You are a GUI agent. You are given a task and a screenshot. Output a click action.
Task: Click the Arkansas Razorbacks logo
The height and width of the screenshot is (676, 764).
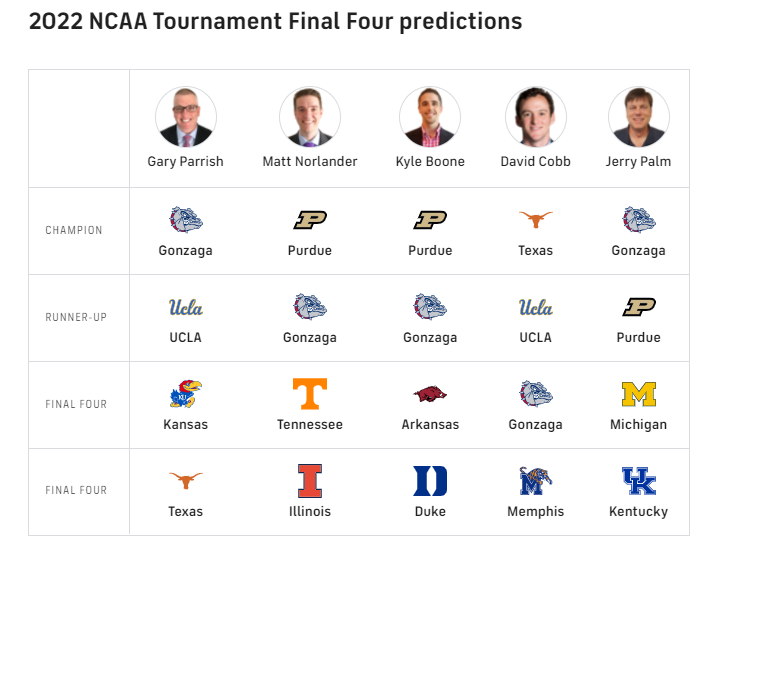coord(430,394)
